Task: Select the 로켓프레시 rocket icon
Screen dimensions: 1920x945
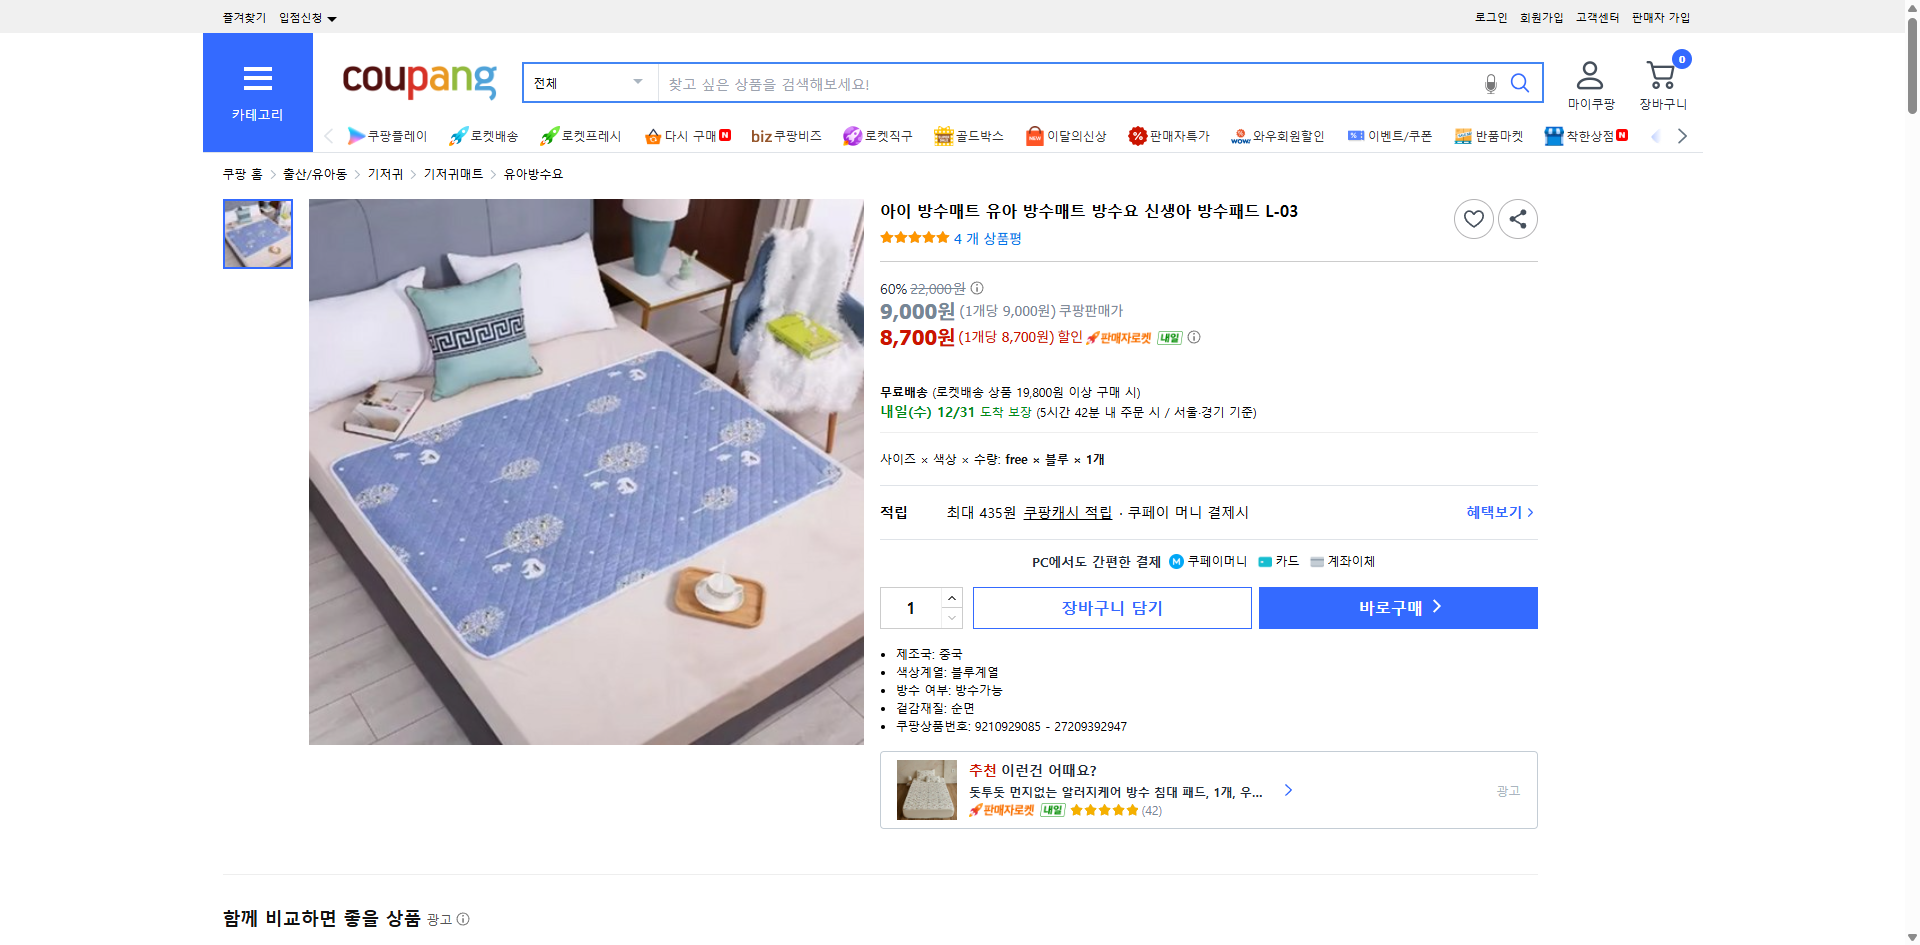Action: [548, 136]
